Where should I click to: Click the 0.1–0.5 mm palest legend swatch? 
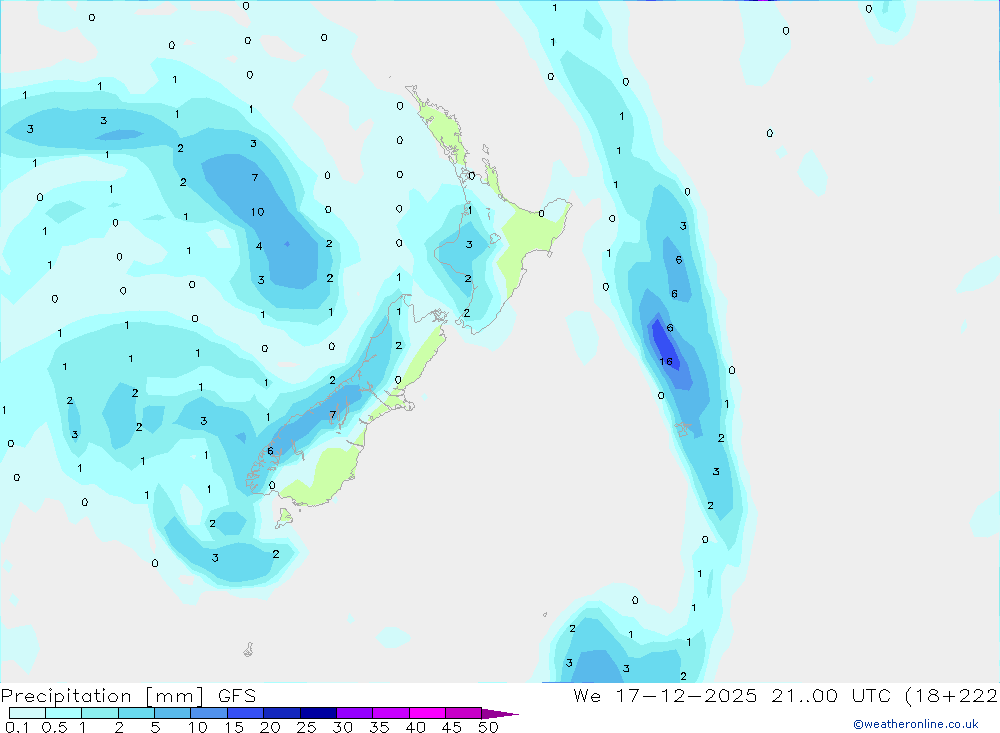pos(27,713)
